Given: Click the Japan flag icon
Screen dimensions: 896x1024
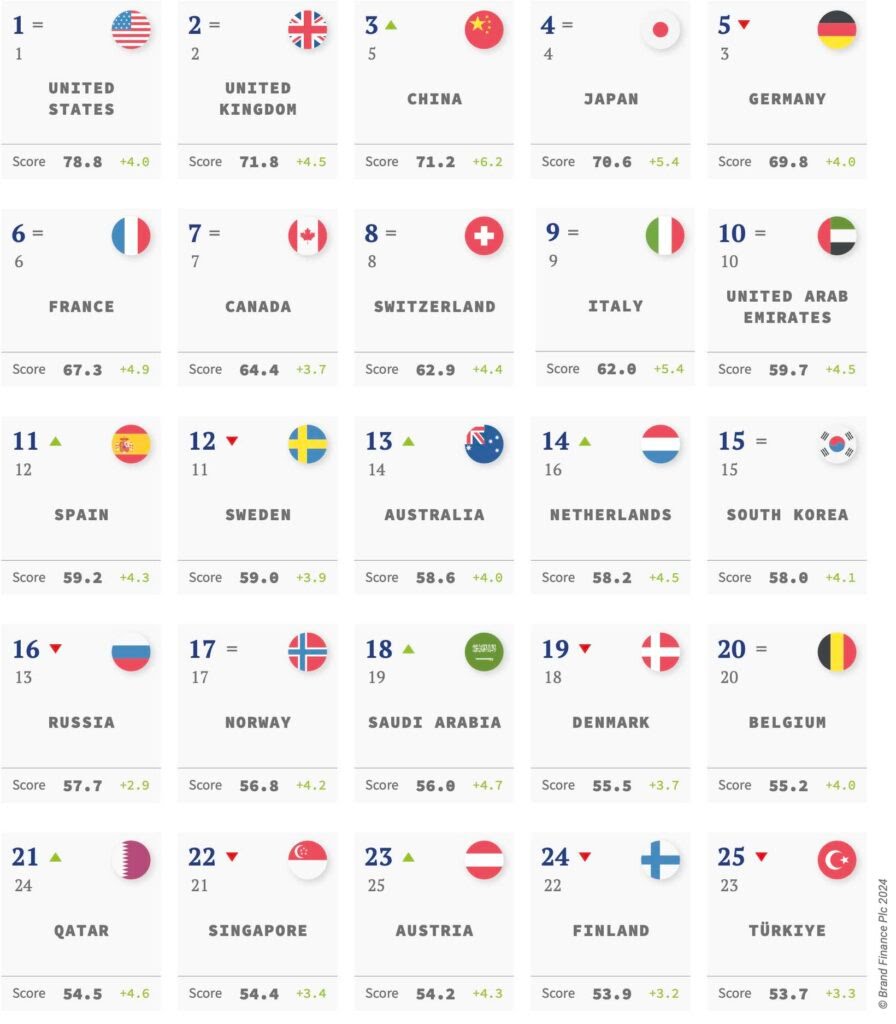Looking at the screenshot, I should (660, 30).
